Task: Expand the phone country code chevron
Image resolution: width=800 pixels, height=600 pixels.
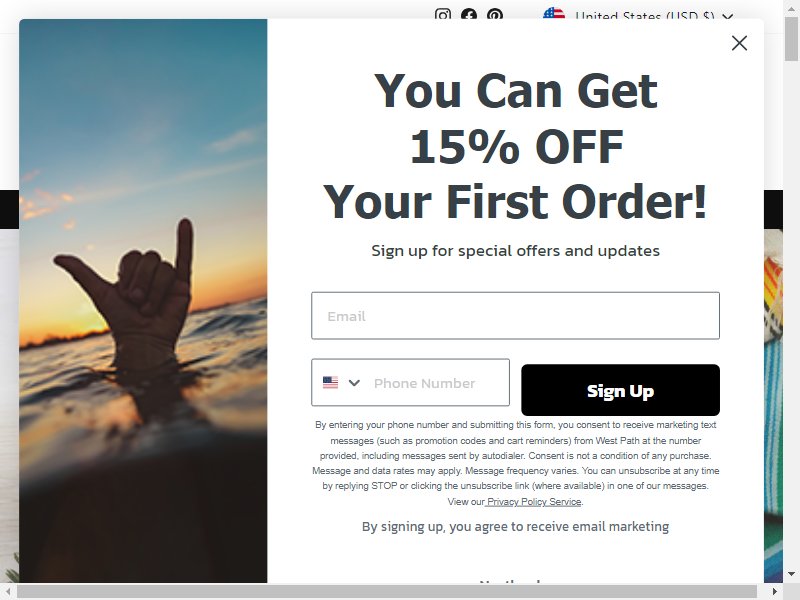Action: 354,383
